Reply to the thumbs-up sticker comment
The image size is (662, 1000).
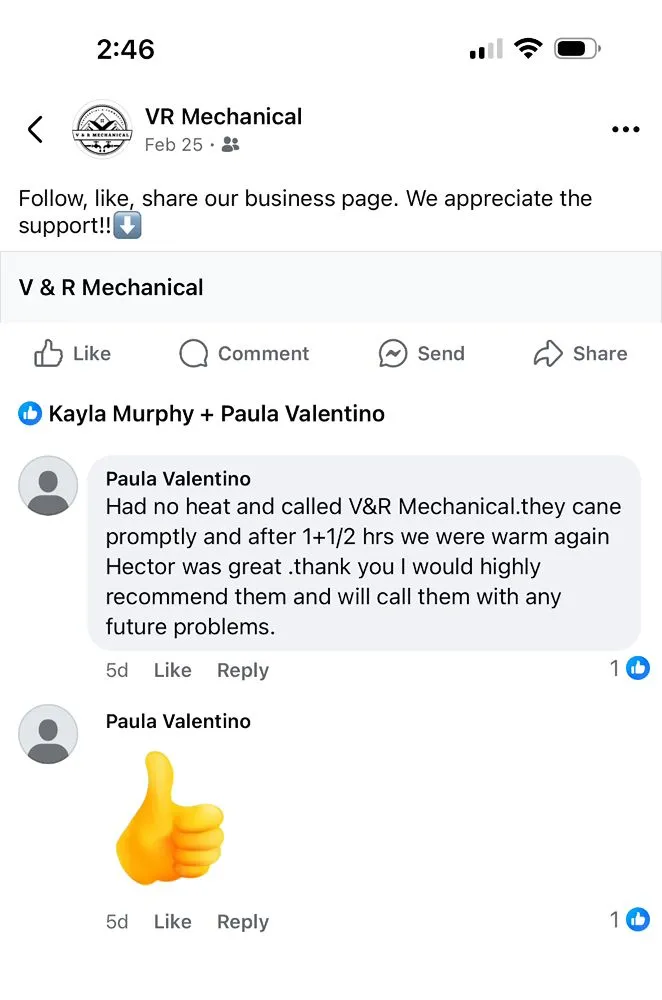pyautogui.click(x=243, y=921)
